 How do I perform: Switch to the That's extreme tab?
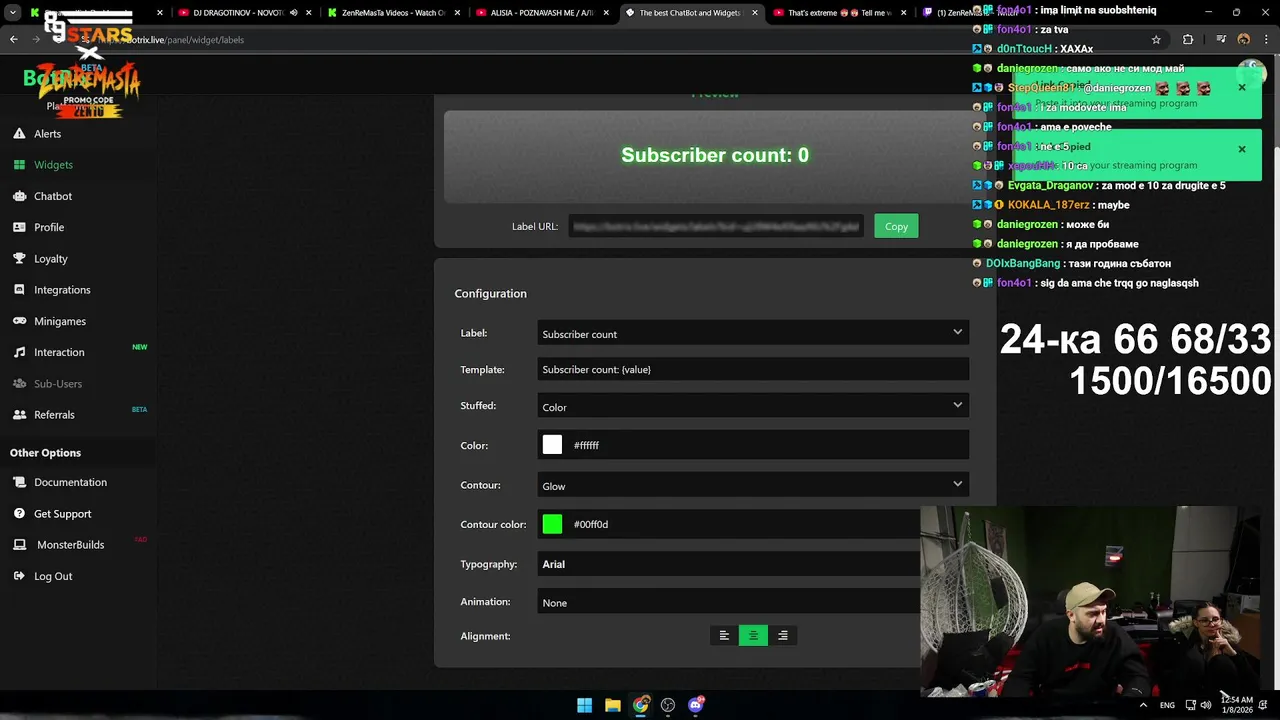(x=838, y=13)
